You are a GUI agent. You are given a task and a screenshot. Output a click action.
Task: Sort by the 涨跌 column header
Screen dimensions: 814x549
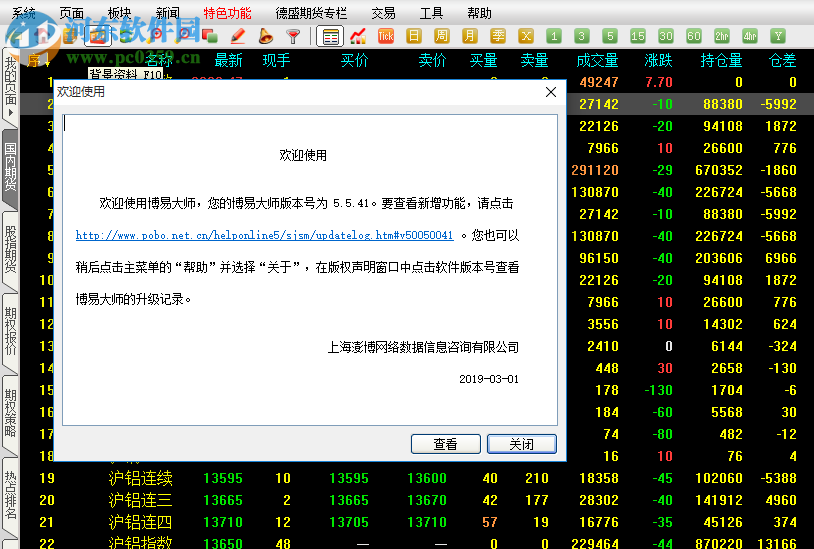658,61
